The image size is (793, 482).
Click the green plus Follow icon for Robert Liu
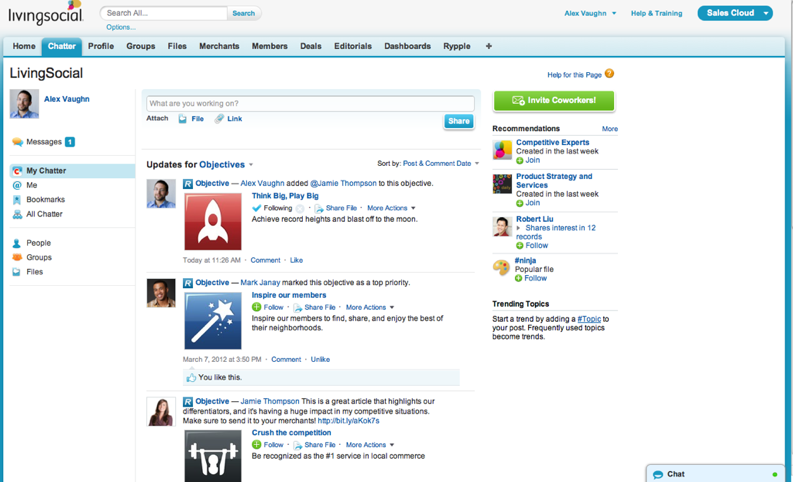click(x=520, y=245)
